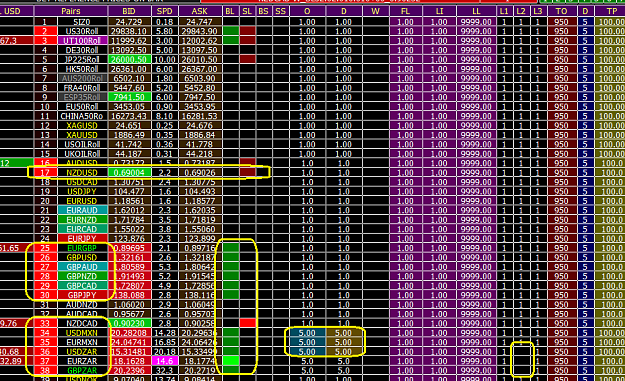The width and height of the screenshot is (625, 381).
Task: Open the US30Roll pair button
Action: click(82, 31)
